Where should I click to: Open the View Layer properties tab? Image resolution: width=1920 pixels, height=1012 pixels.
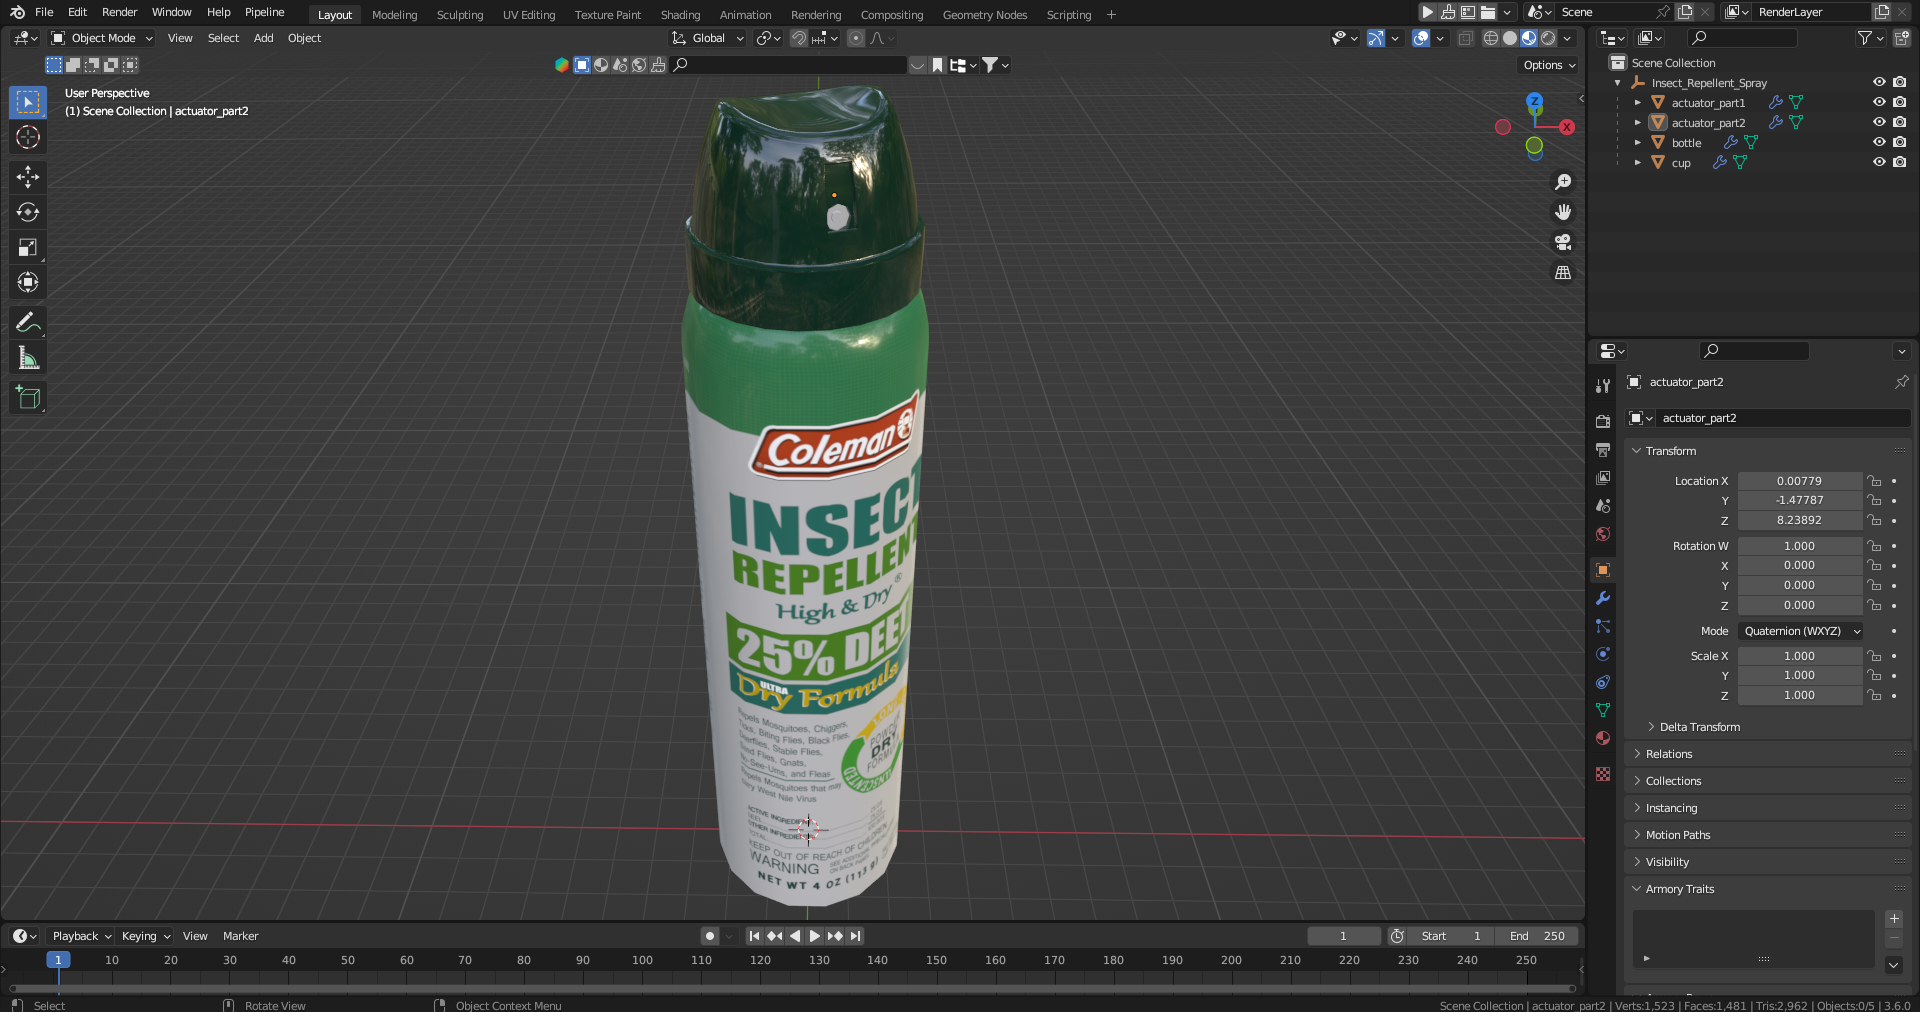click(x=1603, y=478)
